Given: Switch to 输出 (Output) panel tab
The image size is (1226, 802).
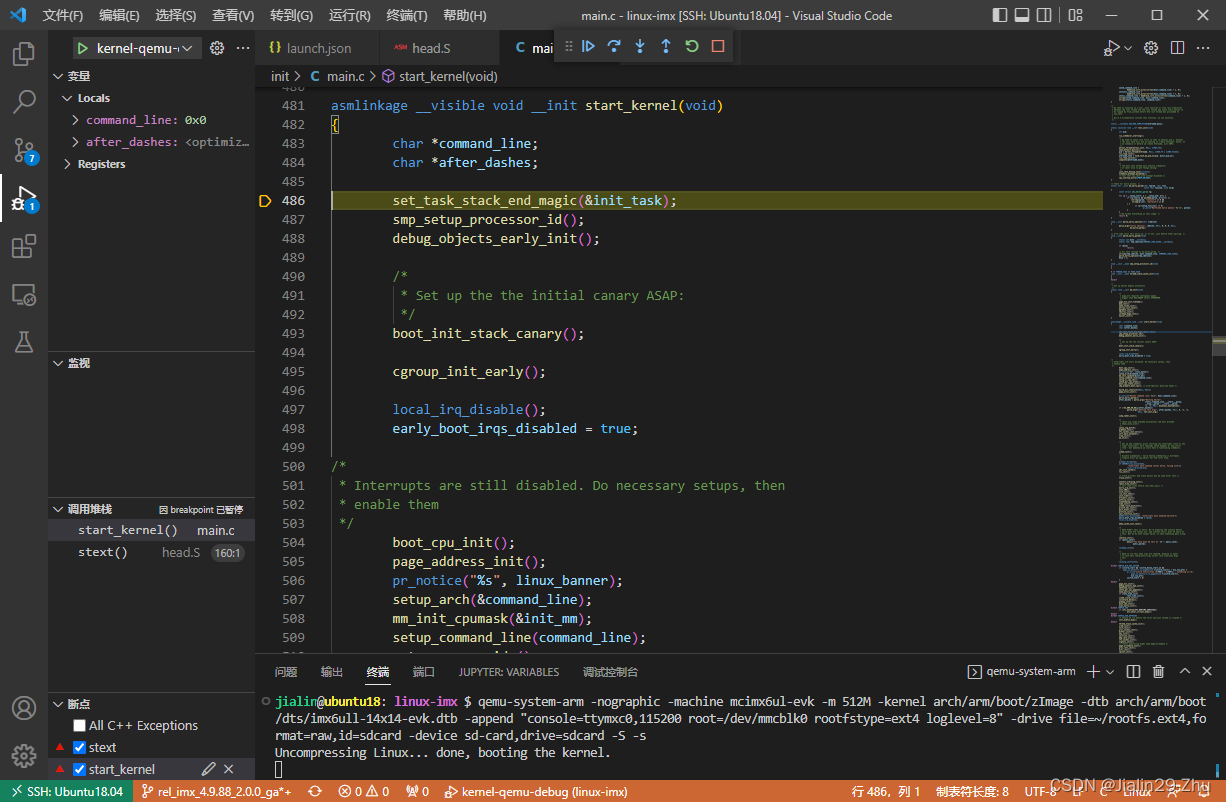Looking at the screenshot, I should pyautogui.click(x=332, y=672).
